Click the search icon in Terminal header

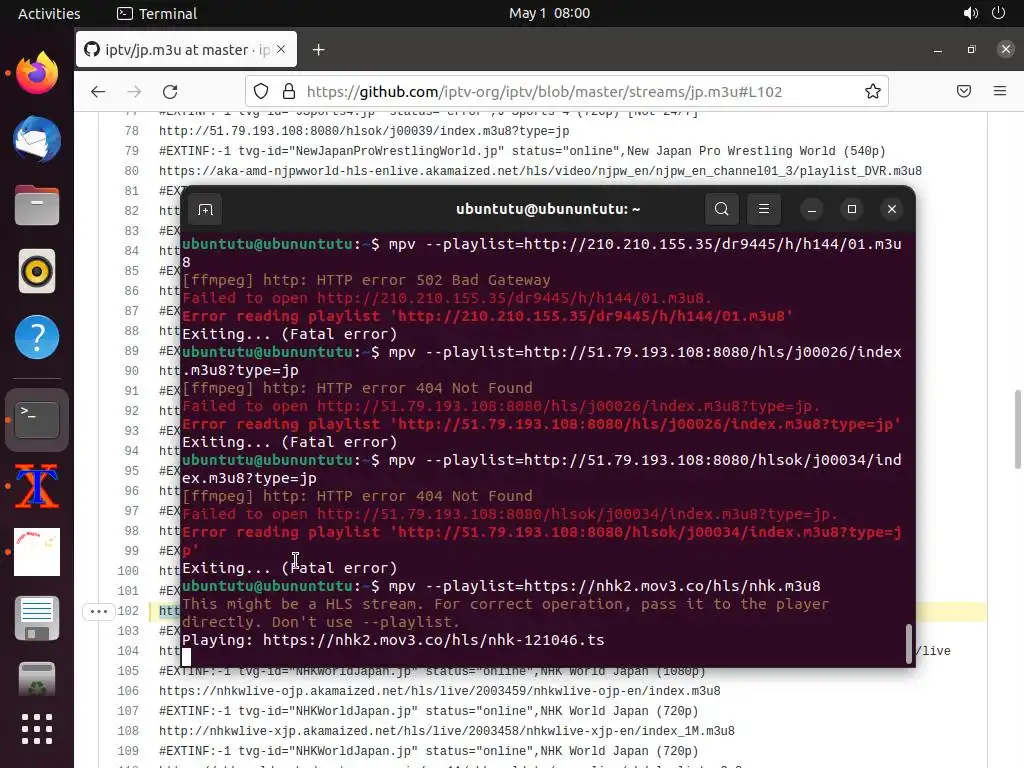pyautogui.click(x=722, y=209)
